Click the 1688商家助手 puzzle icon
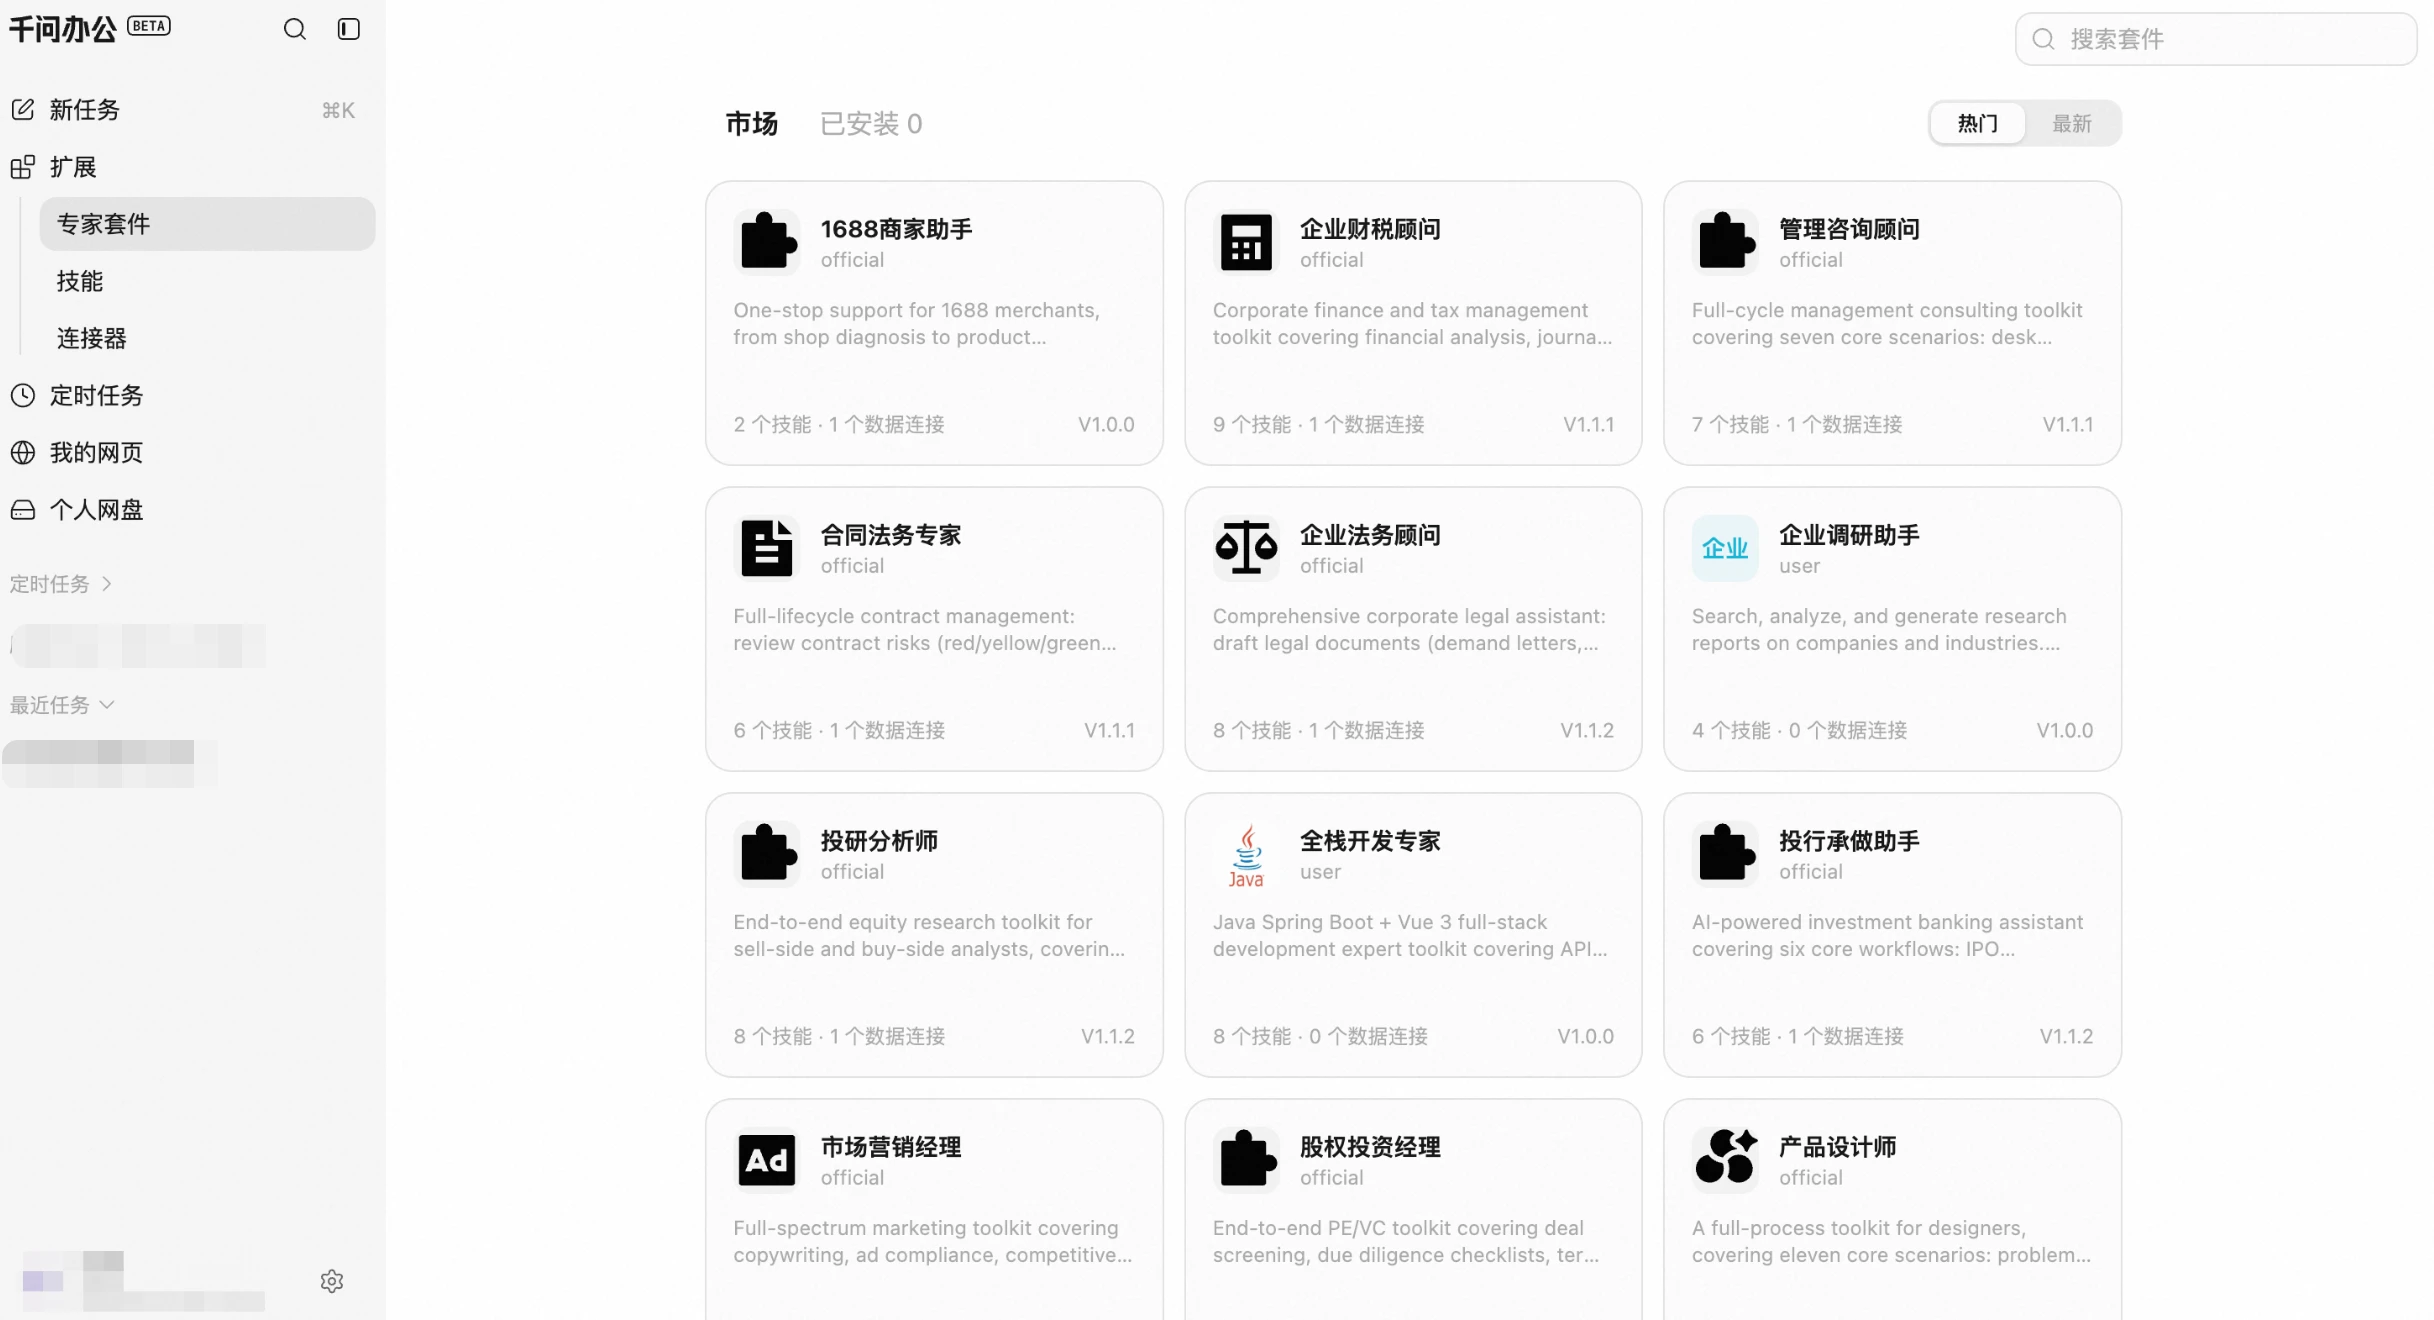The height and width of the screenshot is (1320, 2434). click(767, 242)
